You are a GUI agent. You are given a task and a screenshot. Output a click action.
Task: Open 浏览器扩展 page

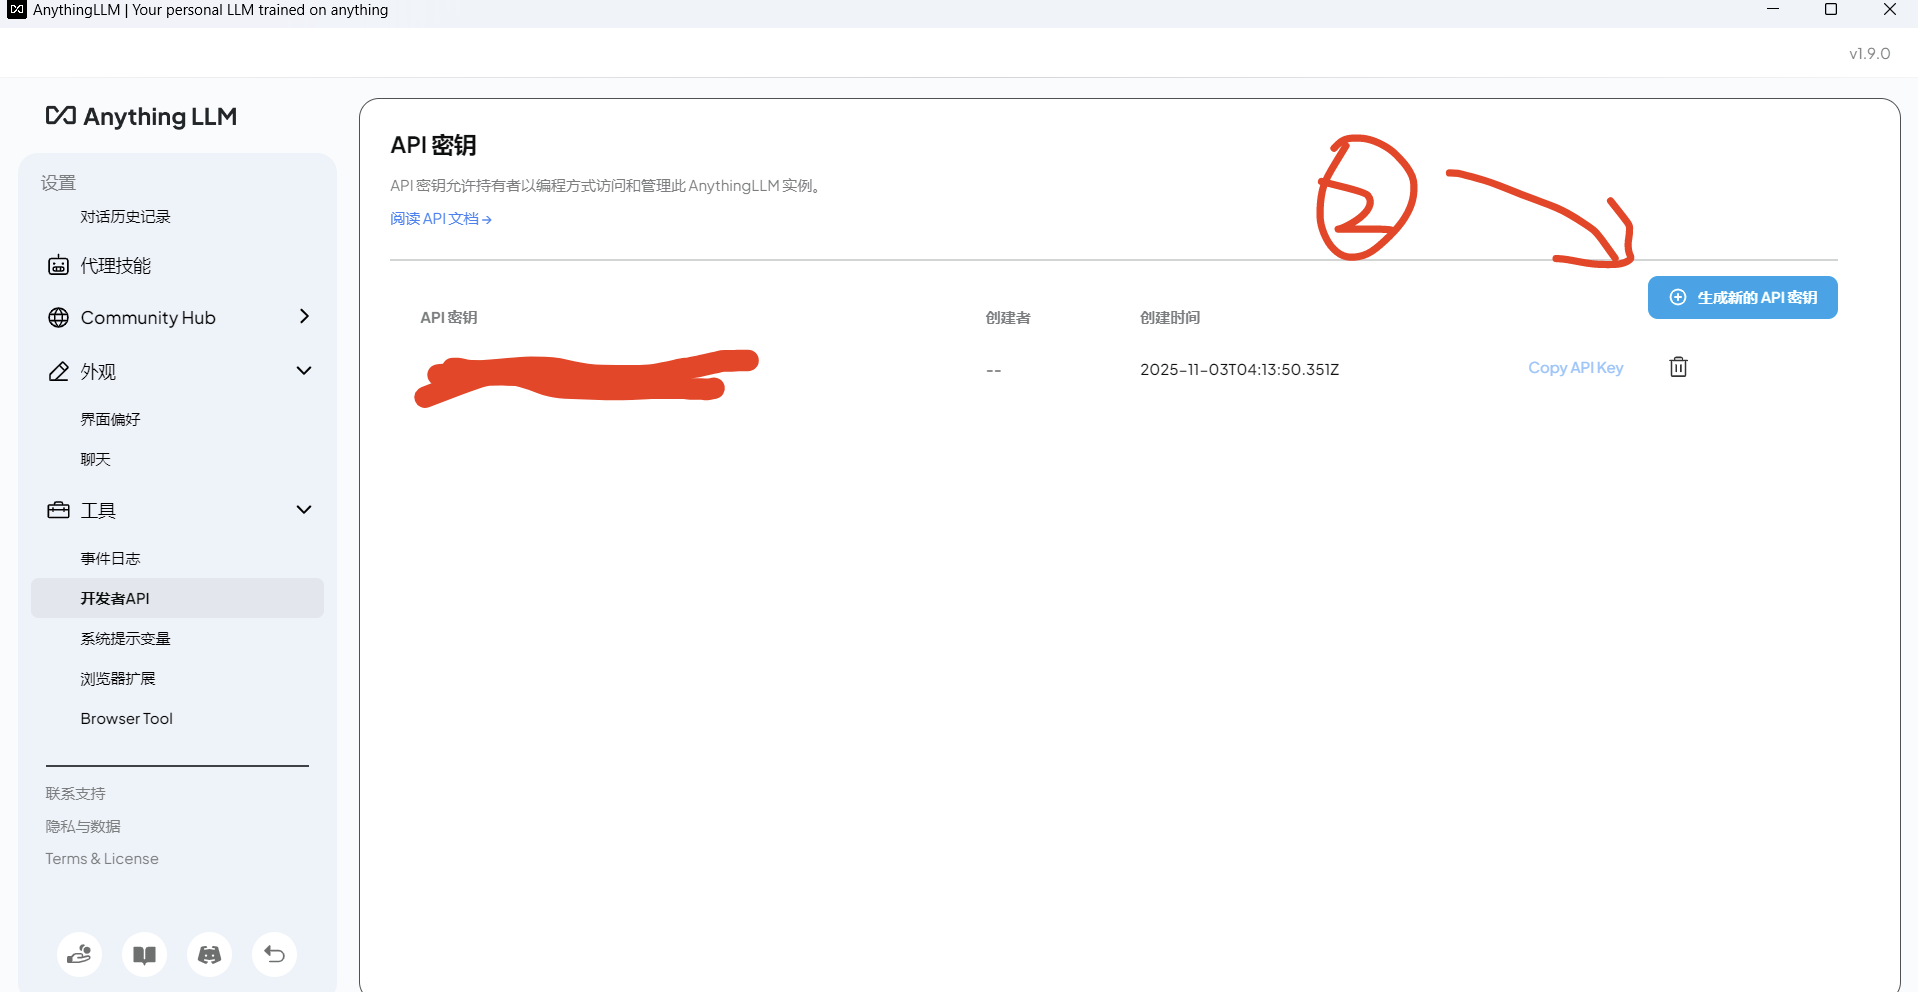click(118, 678)
